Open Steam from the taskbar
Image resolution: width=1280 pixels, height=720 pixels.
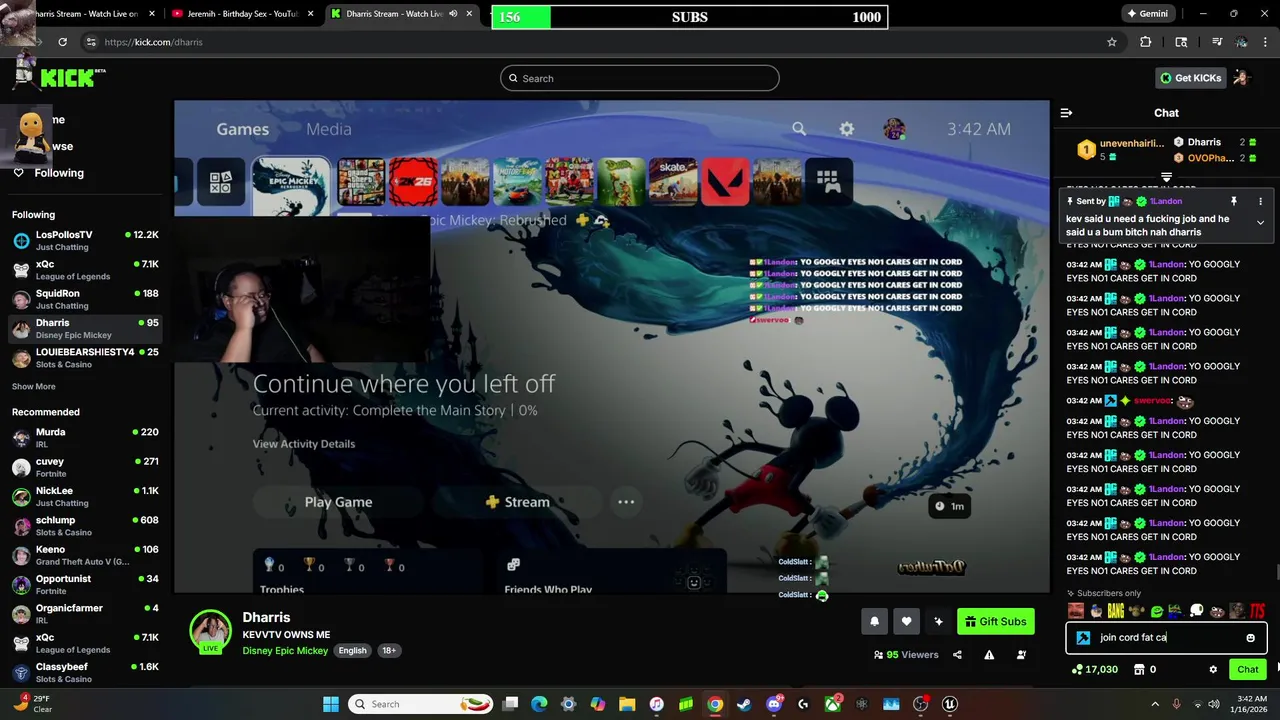[x=744, y=704]
